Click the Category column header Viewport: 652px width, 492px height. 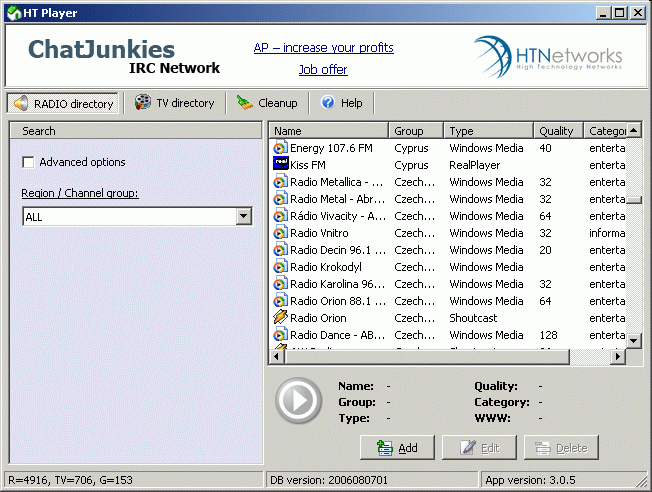pyautogui.click(x=605, y=131)
